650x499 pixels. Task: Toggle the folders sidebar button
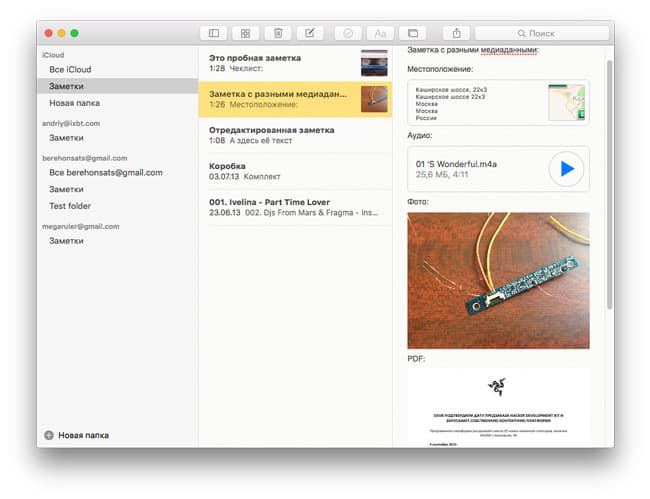[213, 33]
